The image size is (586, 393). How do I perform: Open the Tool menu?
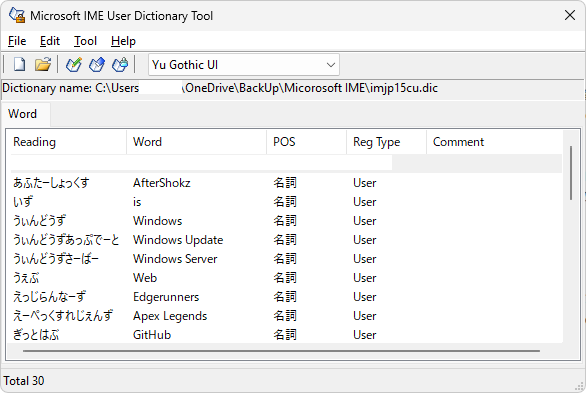coord(85,41)
